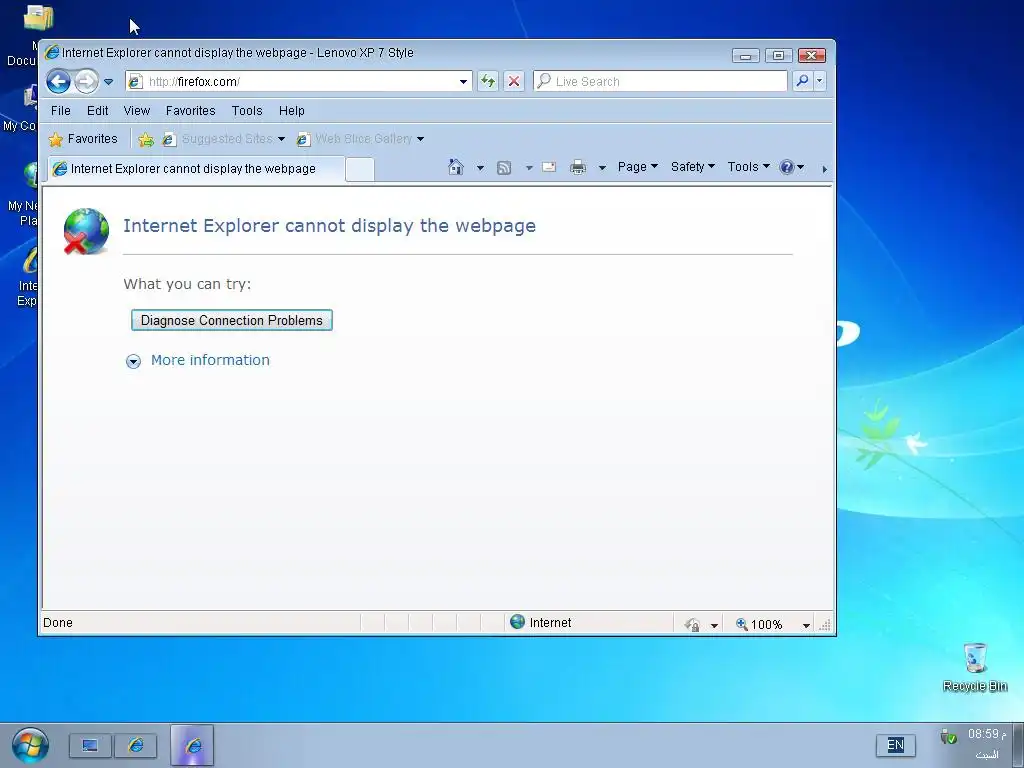The width and height of the screenshot is (1024, 768).
Task: Show more command bar items via chevron
Action: [824, 169]
